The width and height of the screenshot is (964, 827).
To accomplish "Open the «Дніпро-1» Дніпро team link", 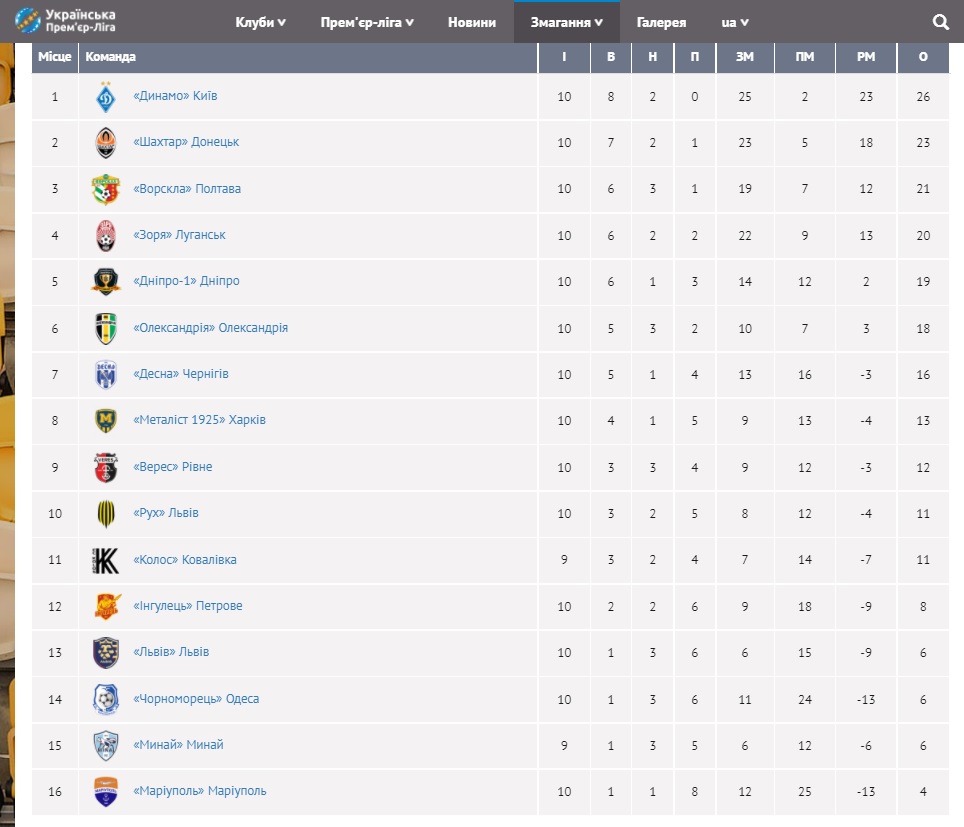I will pyautogui.click(x=186, y=281).
